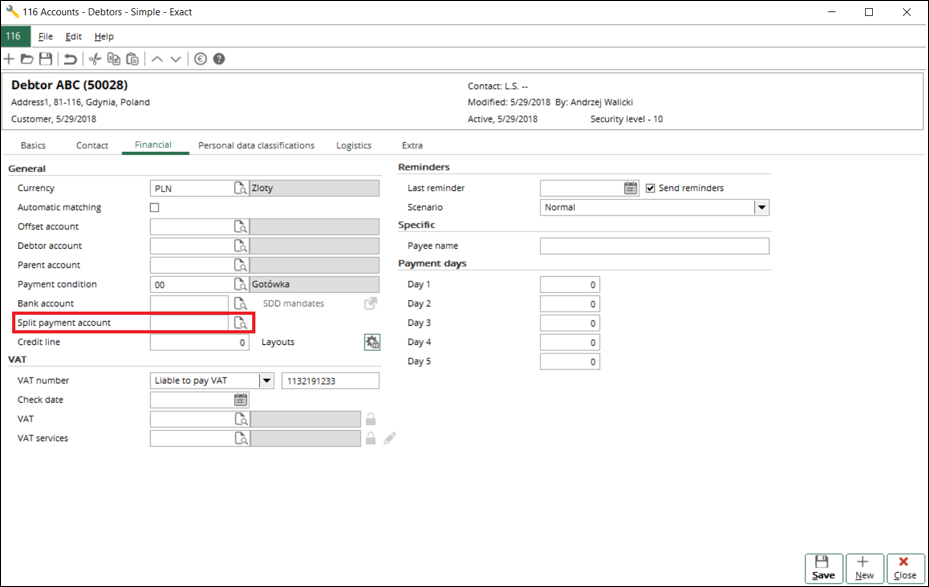Enable Automatic matching checkbox
This screenshot has height=587, width=929.
point(155,207)
